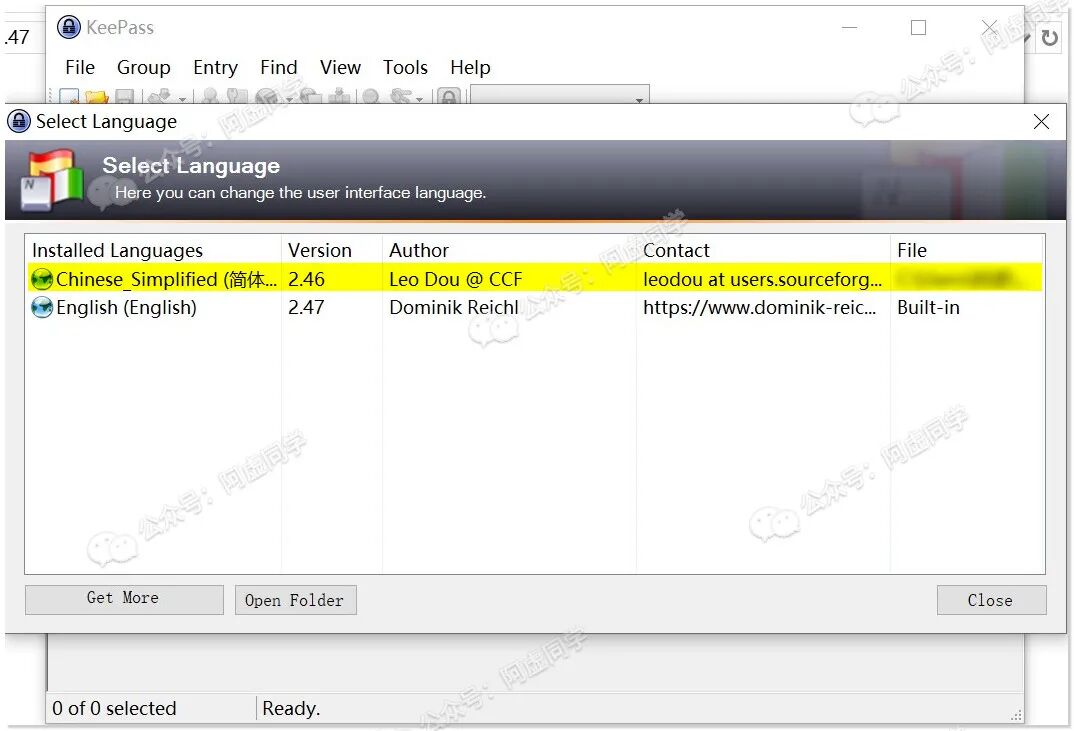The width and height of the screenshot is (1074, 731).
Task: Open the Entry menu
Action: [215, 67]
